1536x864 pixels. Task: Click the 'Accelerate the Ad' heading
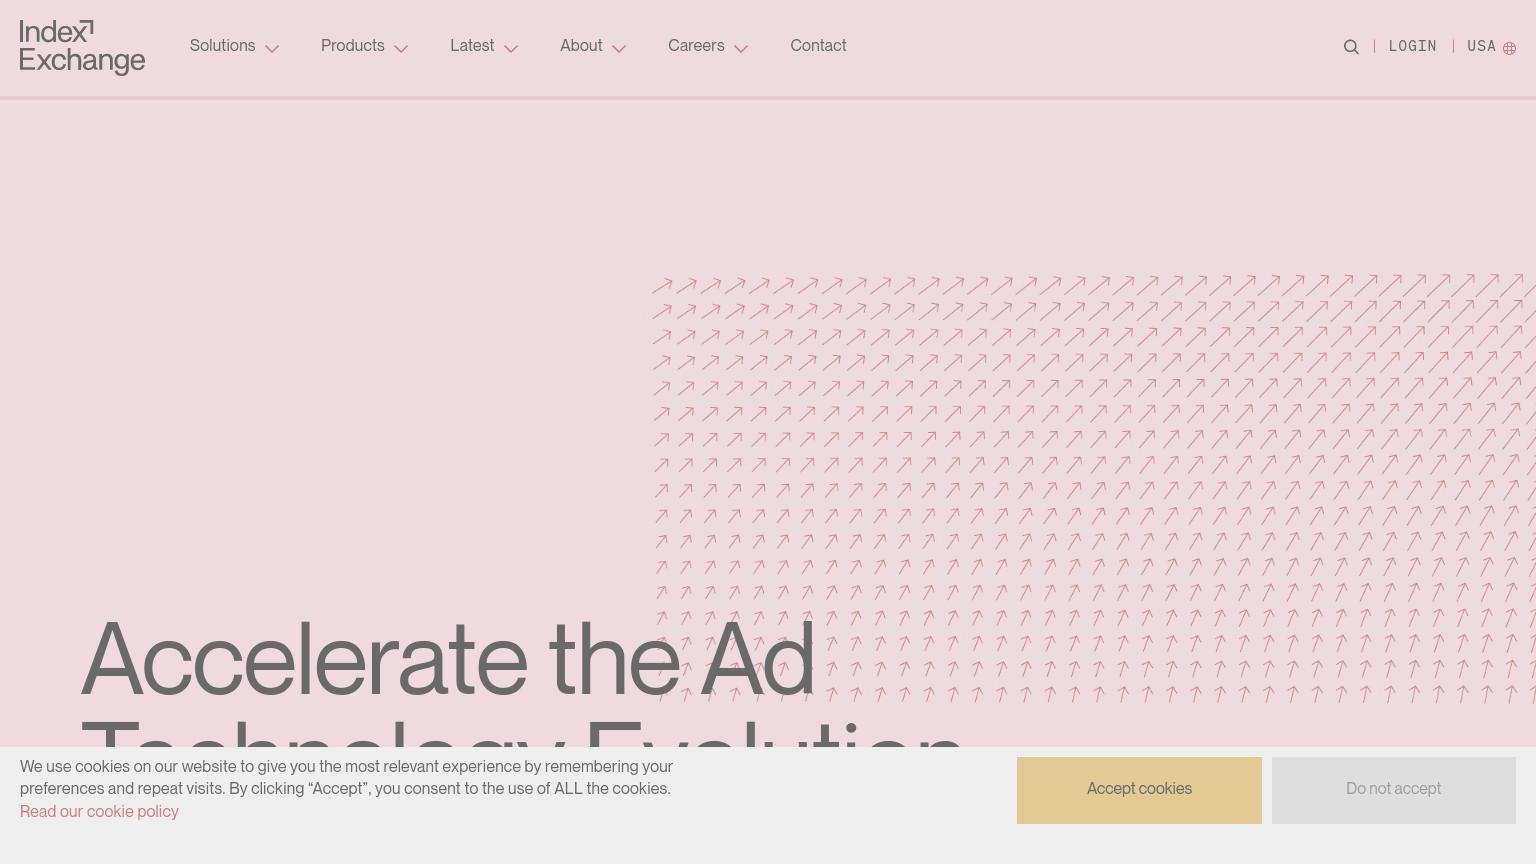pos(448,660)
